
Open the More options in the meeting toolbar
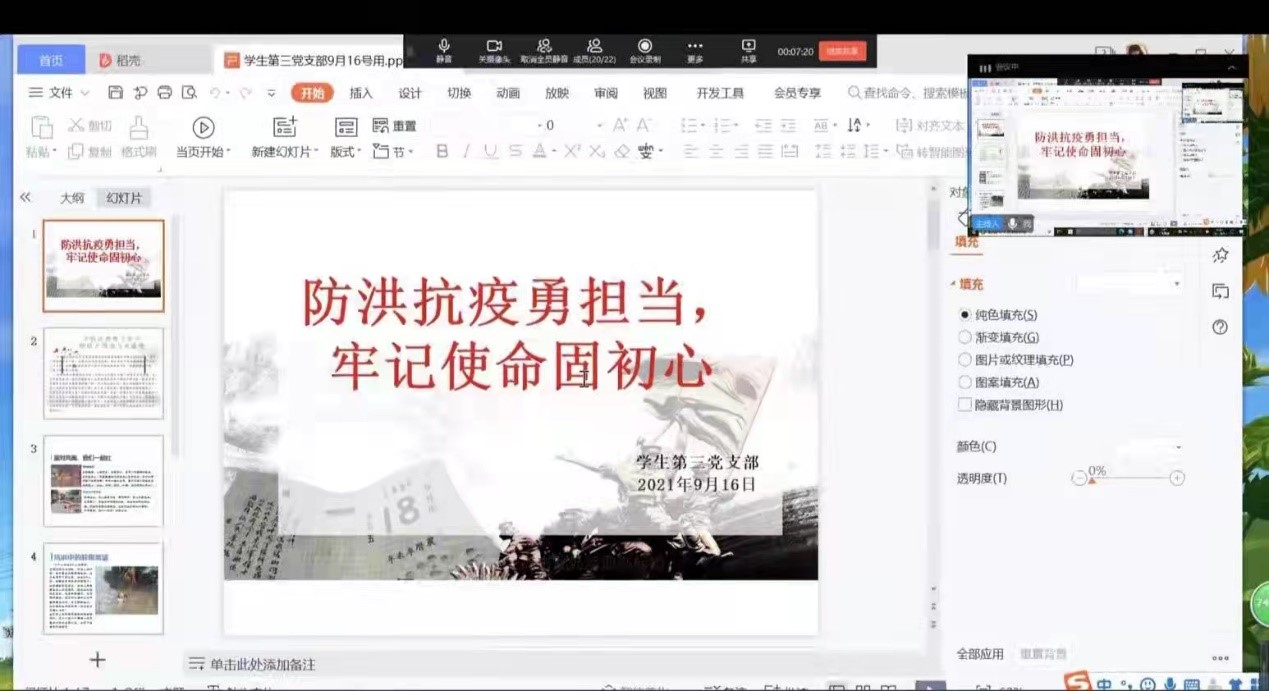(x=695, y=51)
